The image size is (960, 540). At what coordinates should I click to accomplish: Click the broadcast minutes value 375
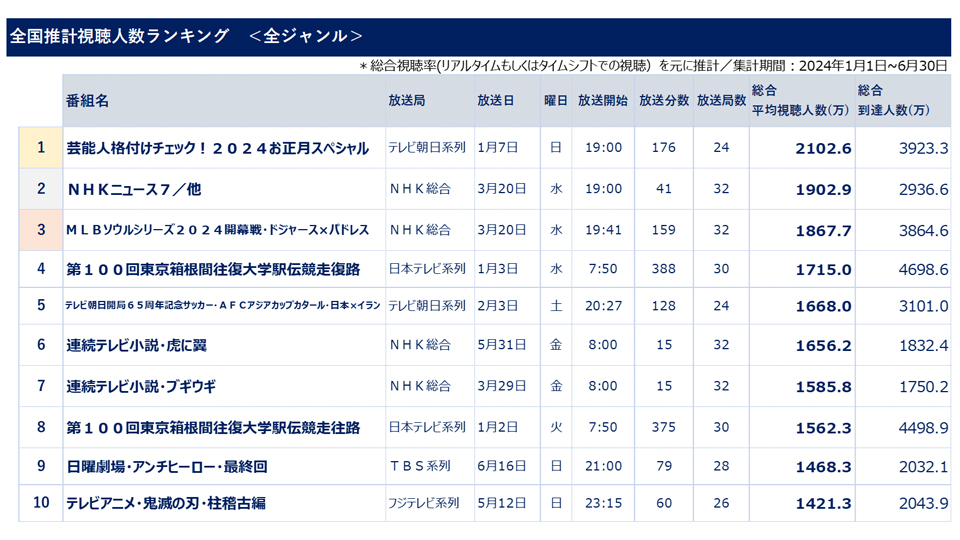664,427
